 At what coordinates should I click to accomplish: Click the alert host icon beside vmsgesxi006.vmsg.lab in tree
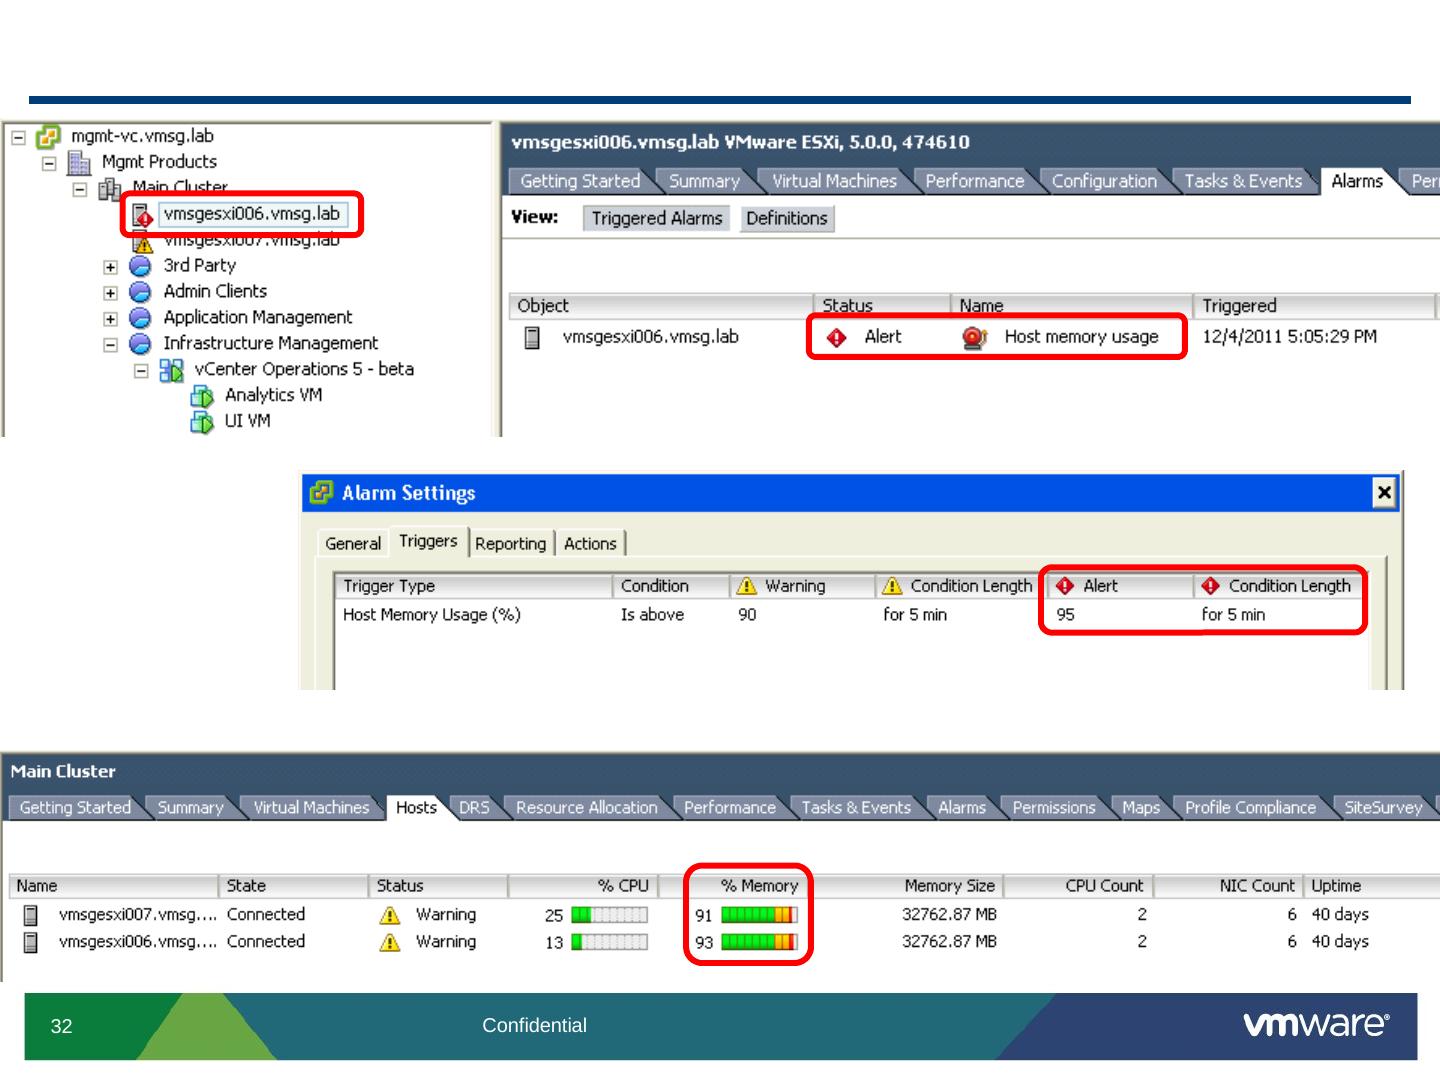tap(142, 214)
